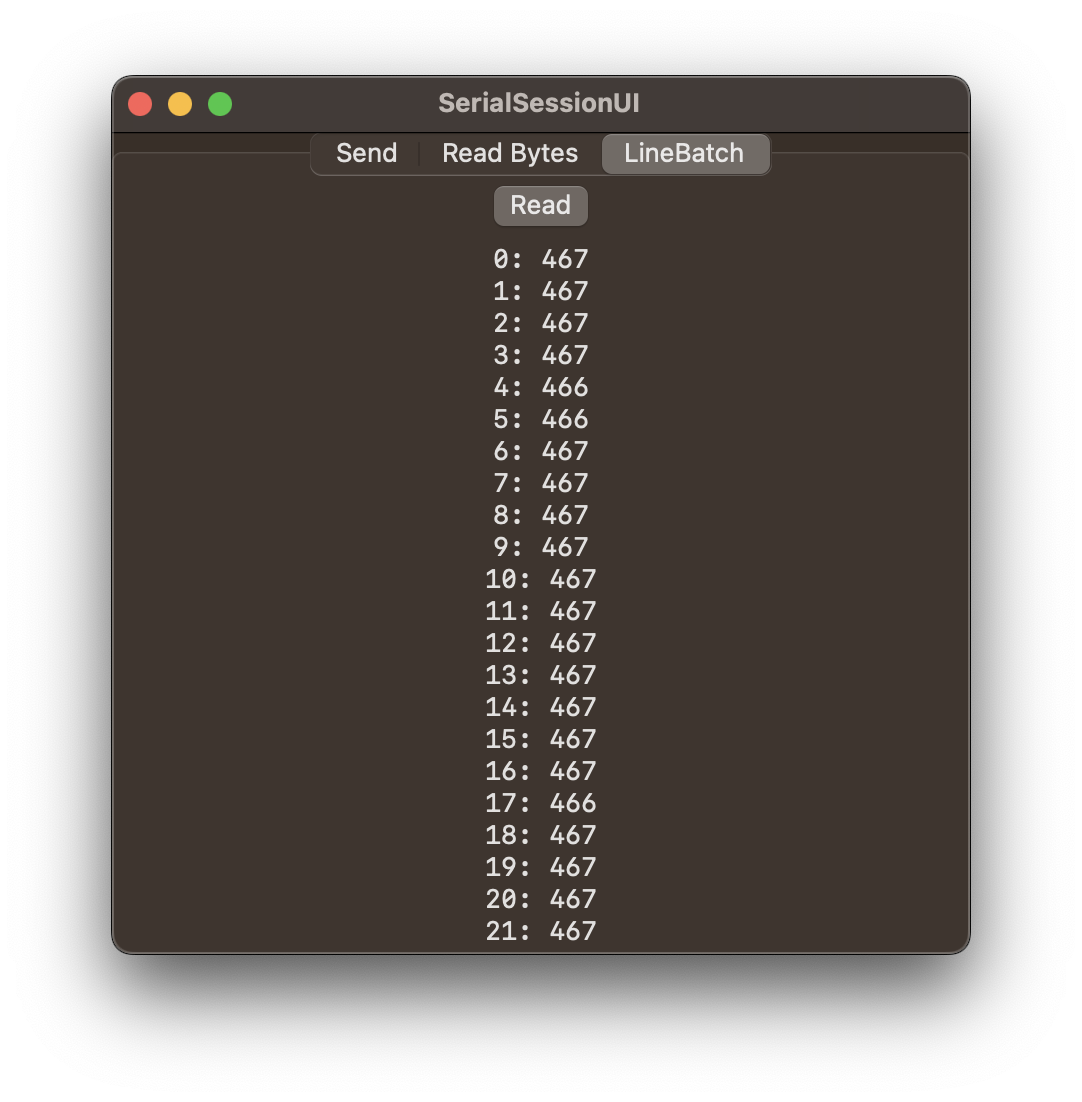Minimize the window with the yellow button
This screenshot has height=1102, width=1082.
pos(180,104)
